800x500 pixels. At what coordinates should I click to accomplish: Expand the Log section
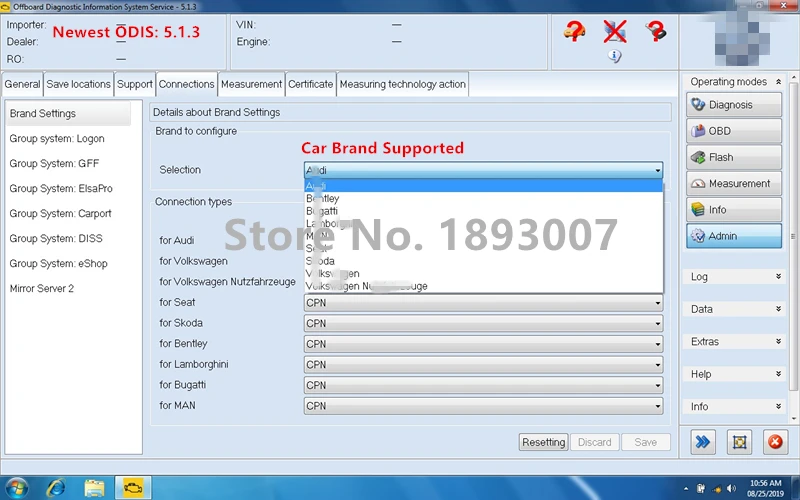[x=778, y=277]
